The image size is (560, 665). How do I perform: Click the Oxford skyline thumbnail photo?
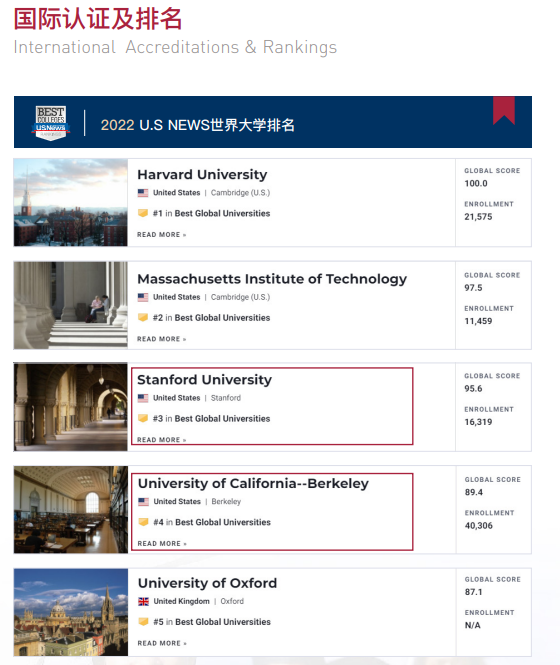(71, 612)
